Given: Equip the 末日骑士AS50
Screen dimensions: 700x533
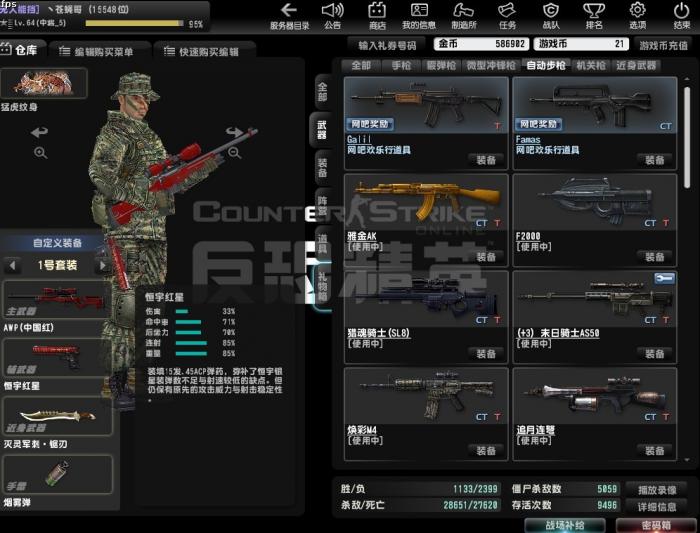Looking at the screenshot, I should (654, 354).
